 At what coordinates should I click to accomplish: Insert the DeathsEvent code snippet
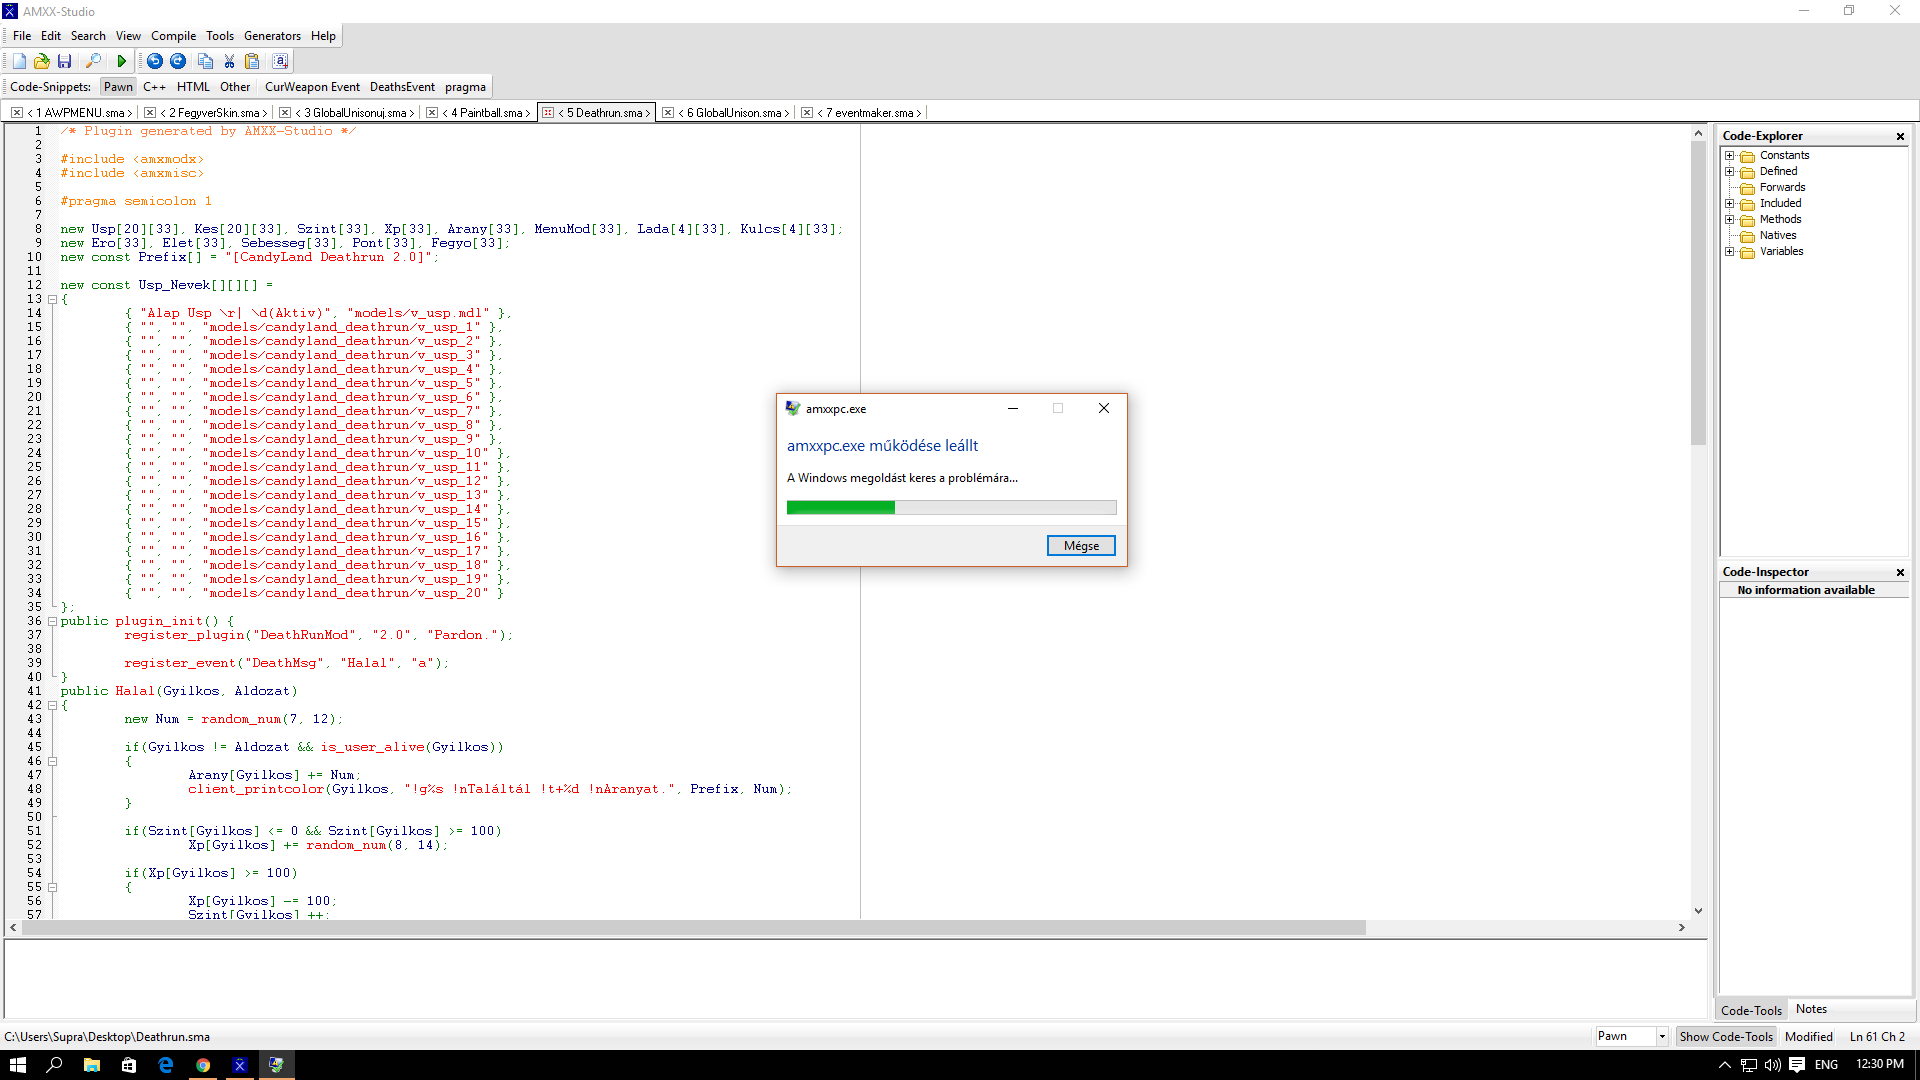tap(402, 87)
